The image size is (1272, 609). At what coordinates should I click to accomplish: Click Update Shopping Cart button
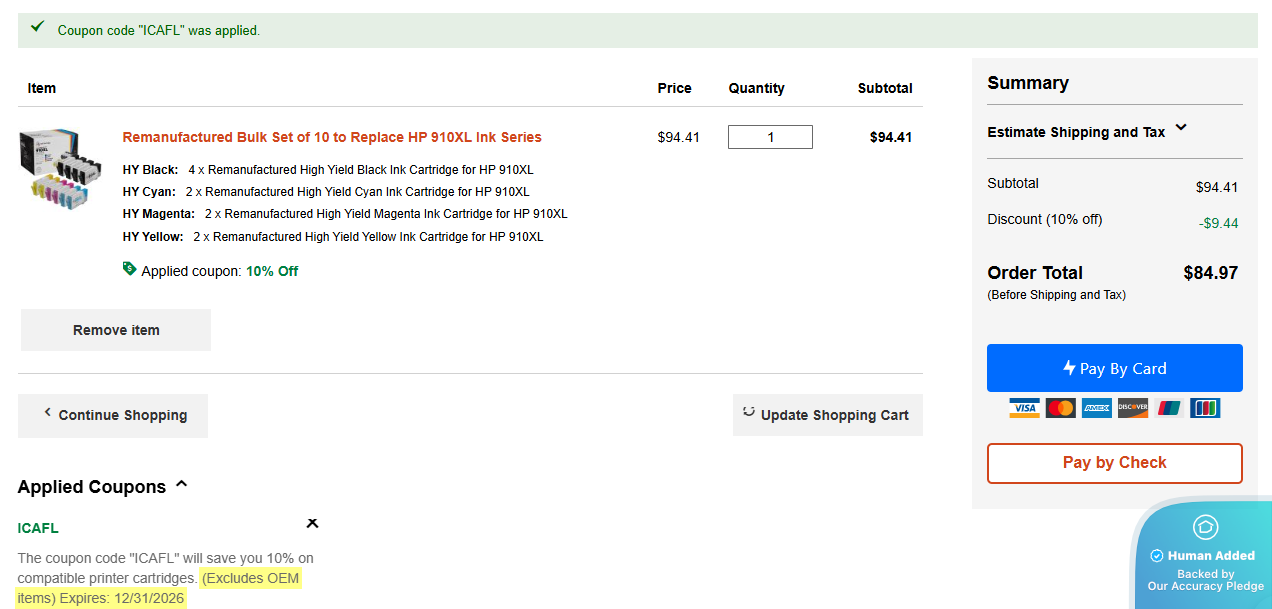827,415
